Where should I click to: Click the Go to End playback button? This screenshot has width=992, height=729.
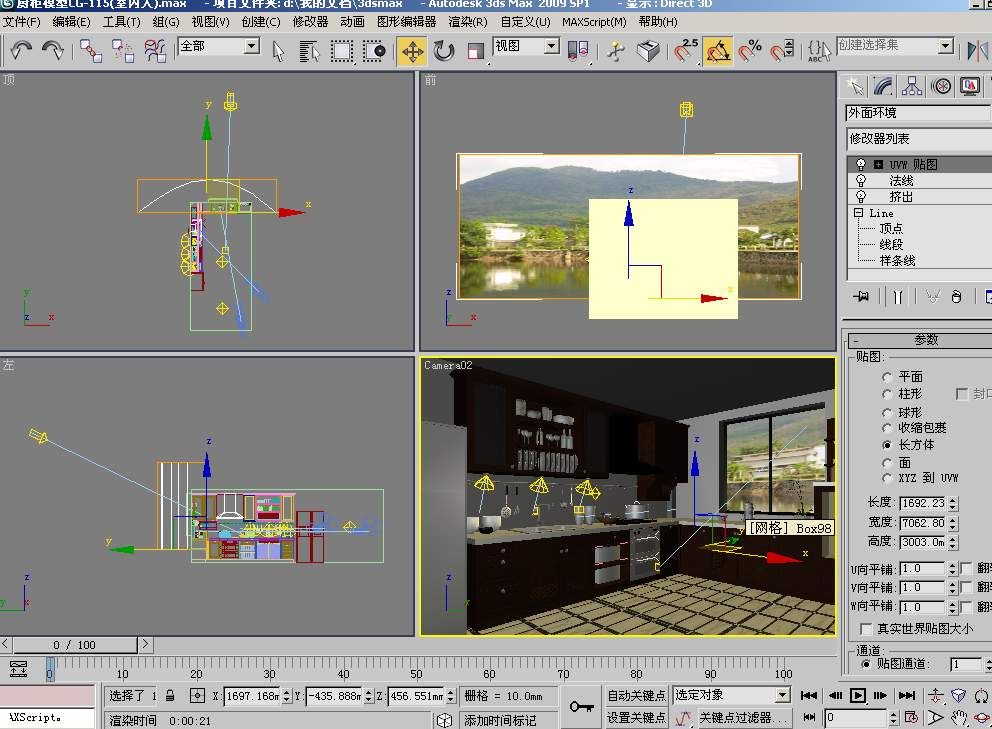[x=907, y=695]
